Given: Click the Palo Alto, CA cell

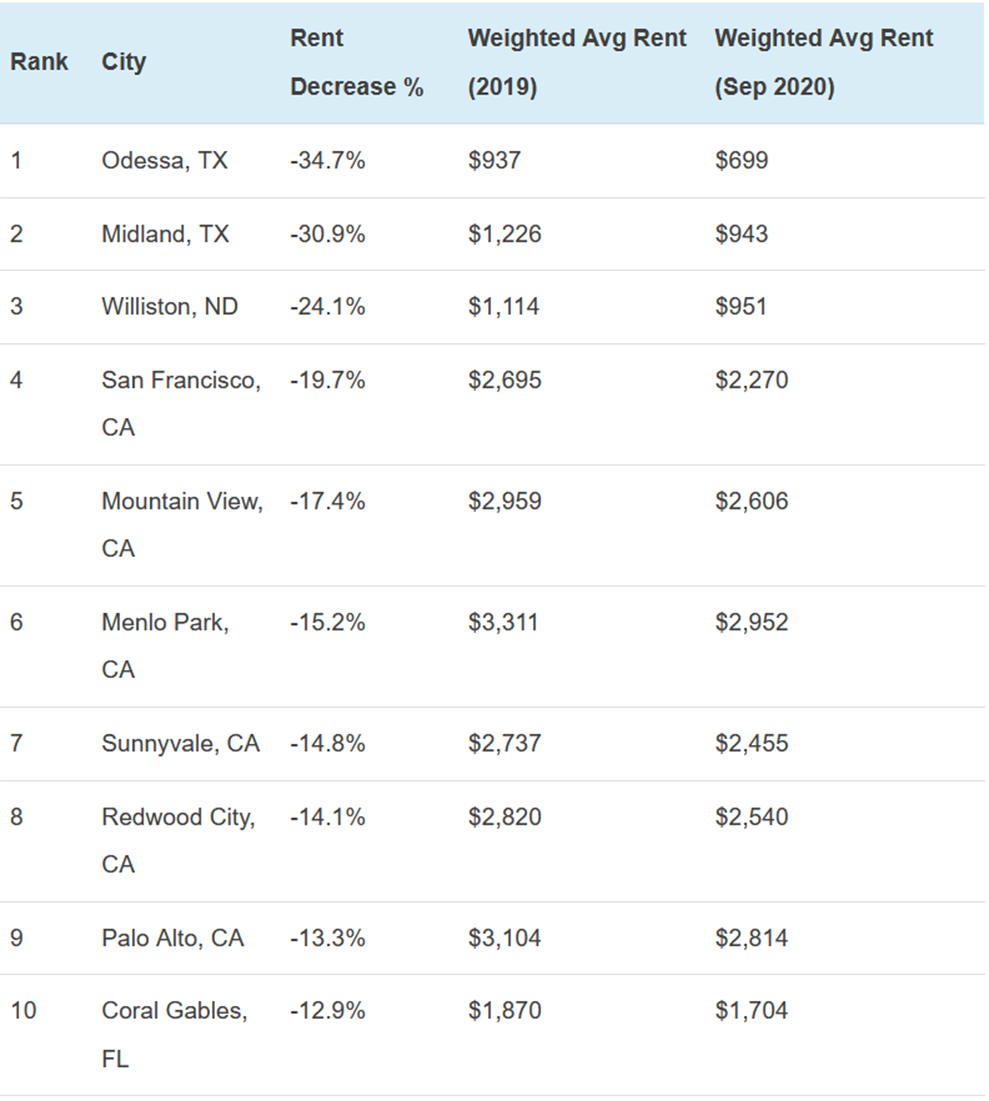Looking at the screenshot, I should 172,938.
